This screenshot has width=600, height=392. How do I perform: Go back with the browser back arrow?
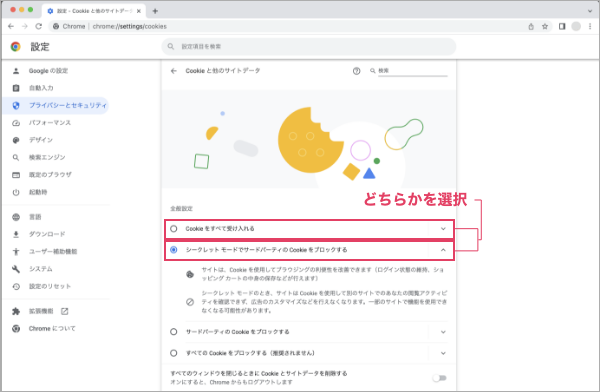[11, 26]
